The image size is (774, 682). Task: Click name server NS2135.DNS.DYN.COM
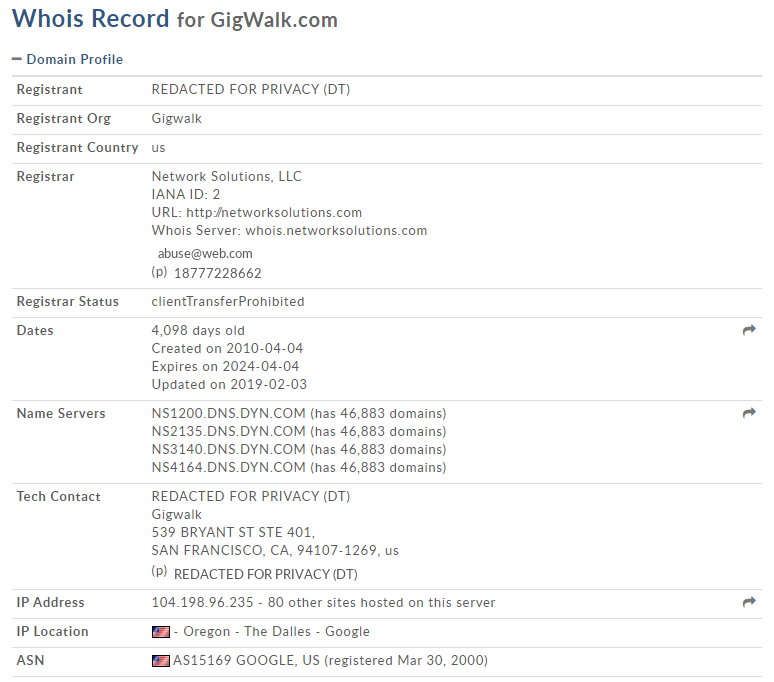[x=228, y=431]
